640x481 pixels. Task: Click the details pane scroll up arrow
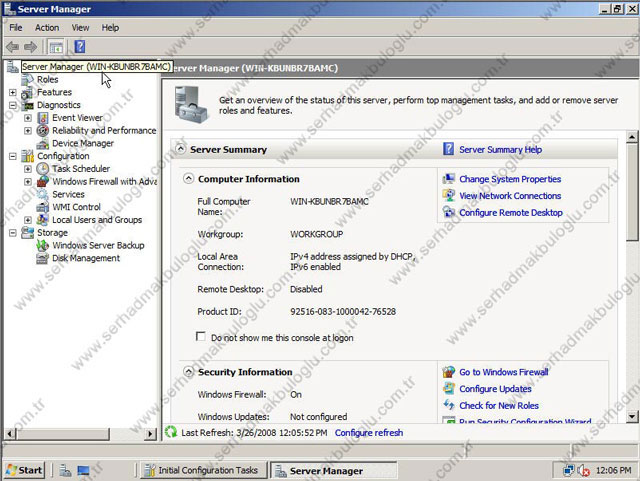631,137
